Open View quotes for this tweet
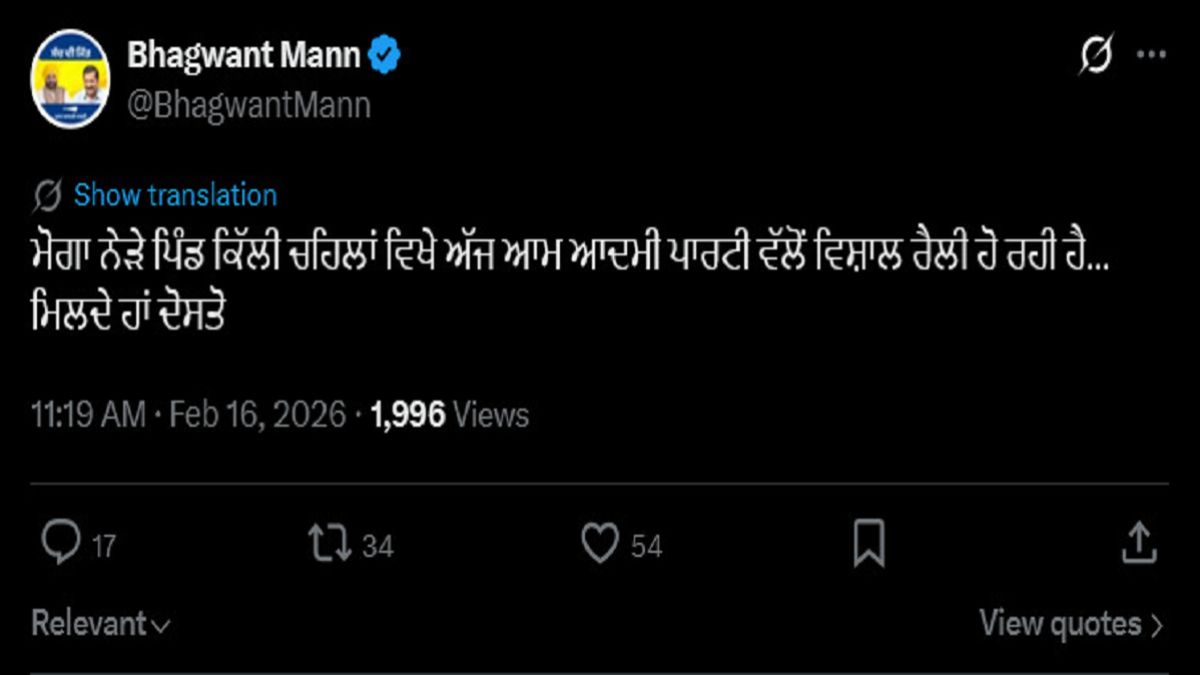 [1062, 622]
